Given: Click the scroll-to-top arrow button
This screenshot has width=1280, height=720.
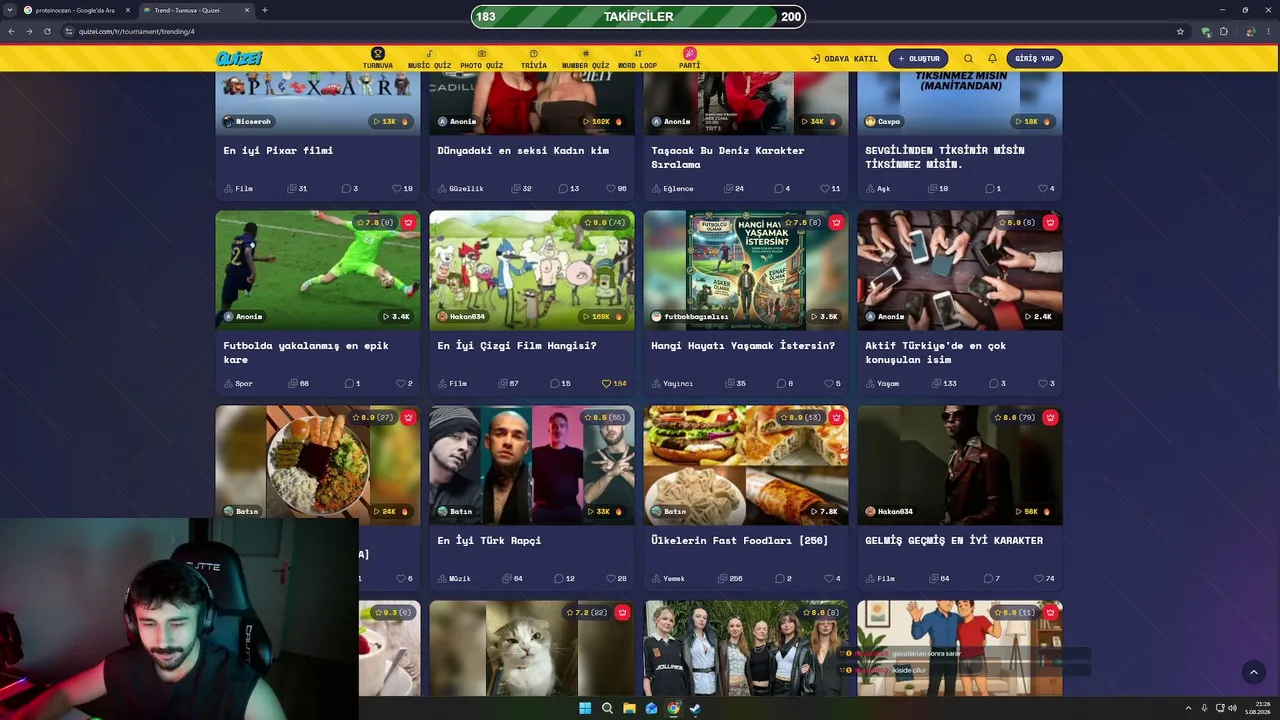Looking at the screenshot, I should (x=1253, y=672).
